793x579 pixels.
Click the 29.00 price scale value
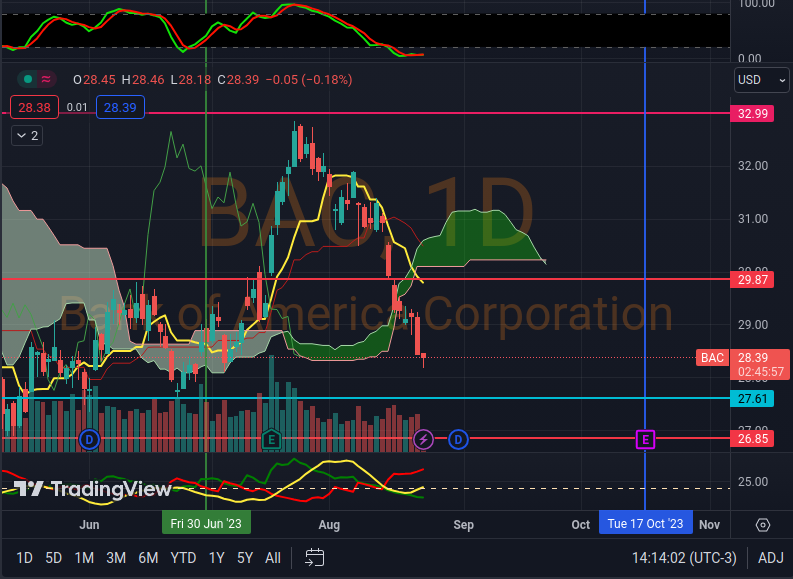pos(753,325)
